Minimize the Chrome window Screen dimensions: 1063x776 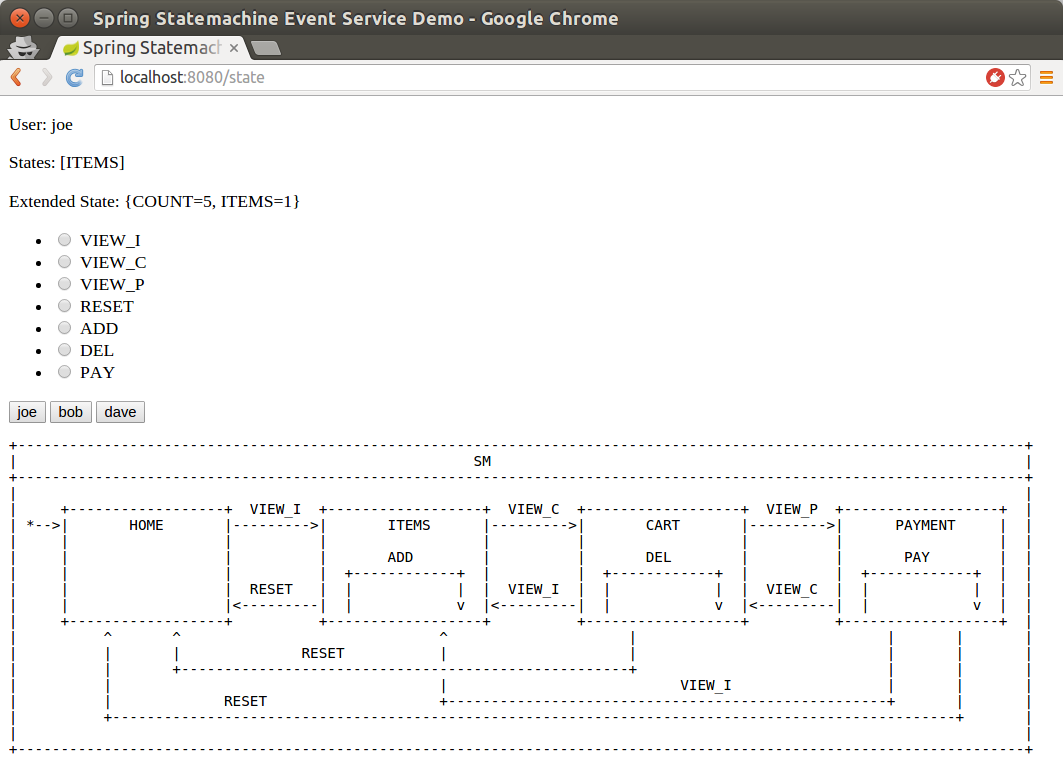[x=44, y=18]
